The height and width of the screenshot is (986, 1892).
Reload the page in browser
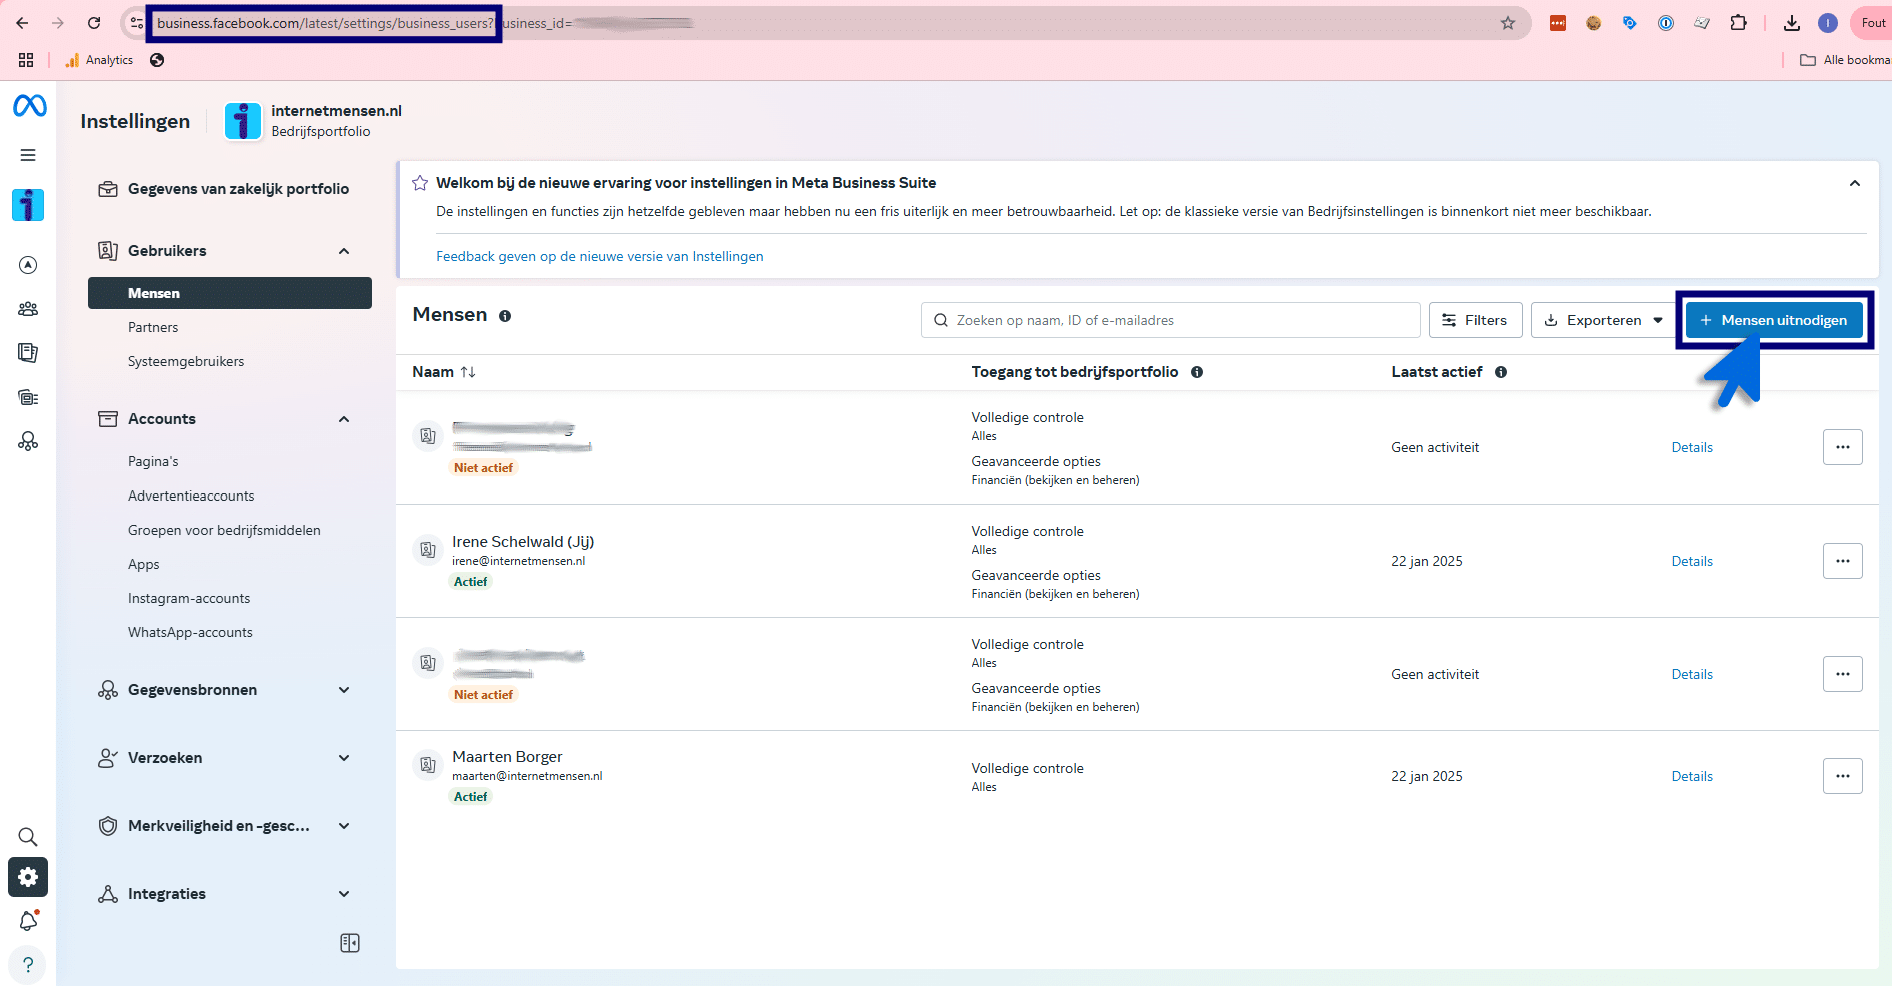[x=94, y=23]
